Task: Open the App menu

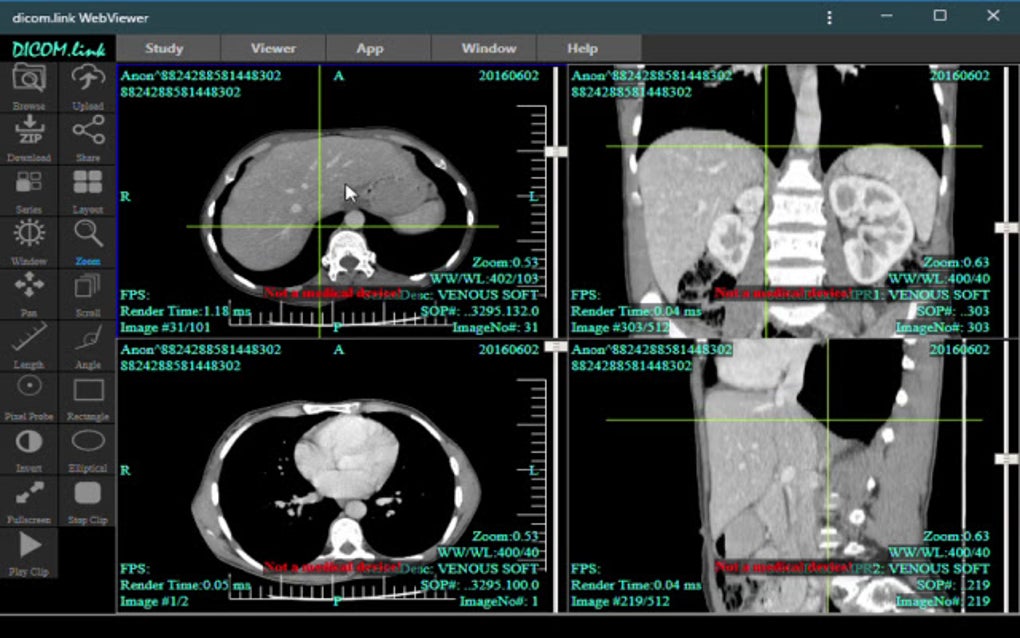Action: point(369,47)
